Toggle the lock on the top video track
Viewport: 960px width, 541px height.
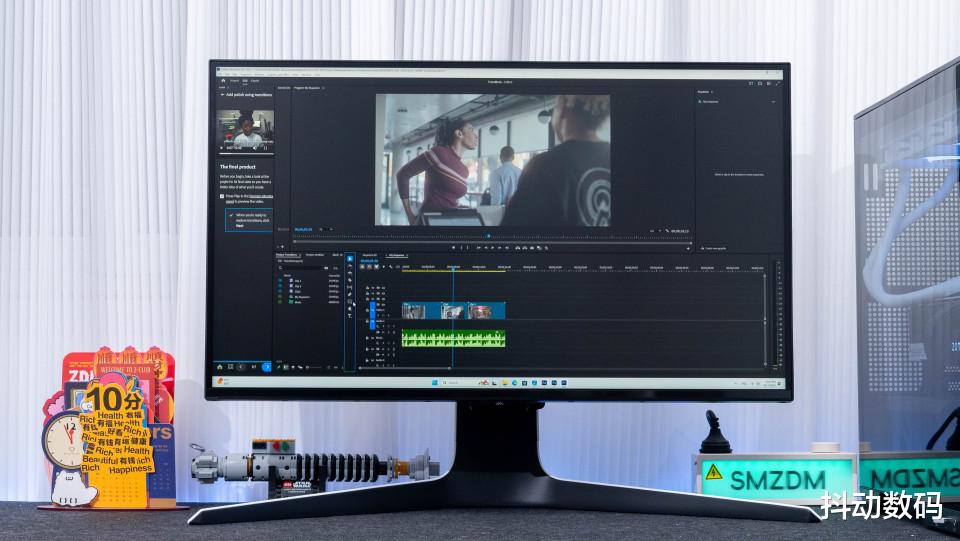(367, 288)
